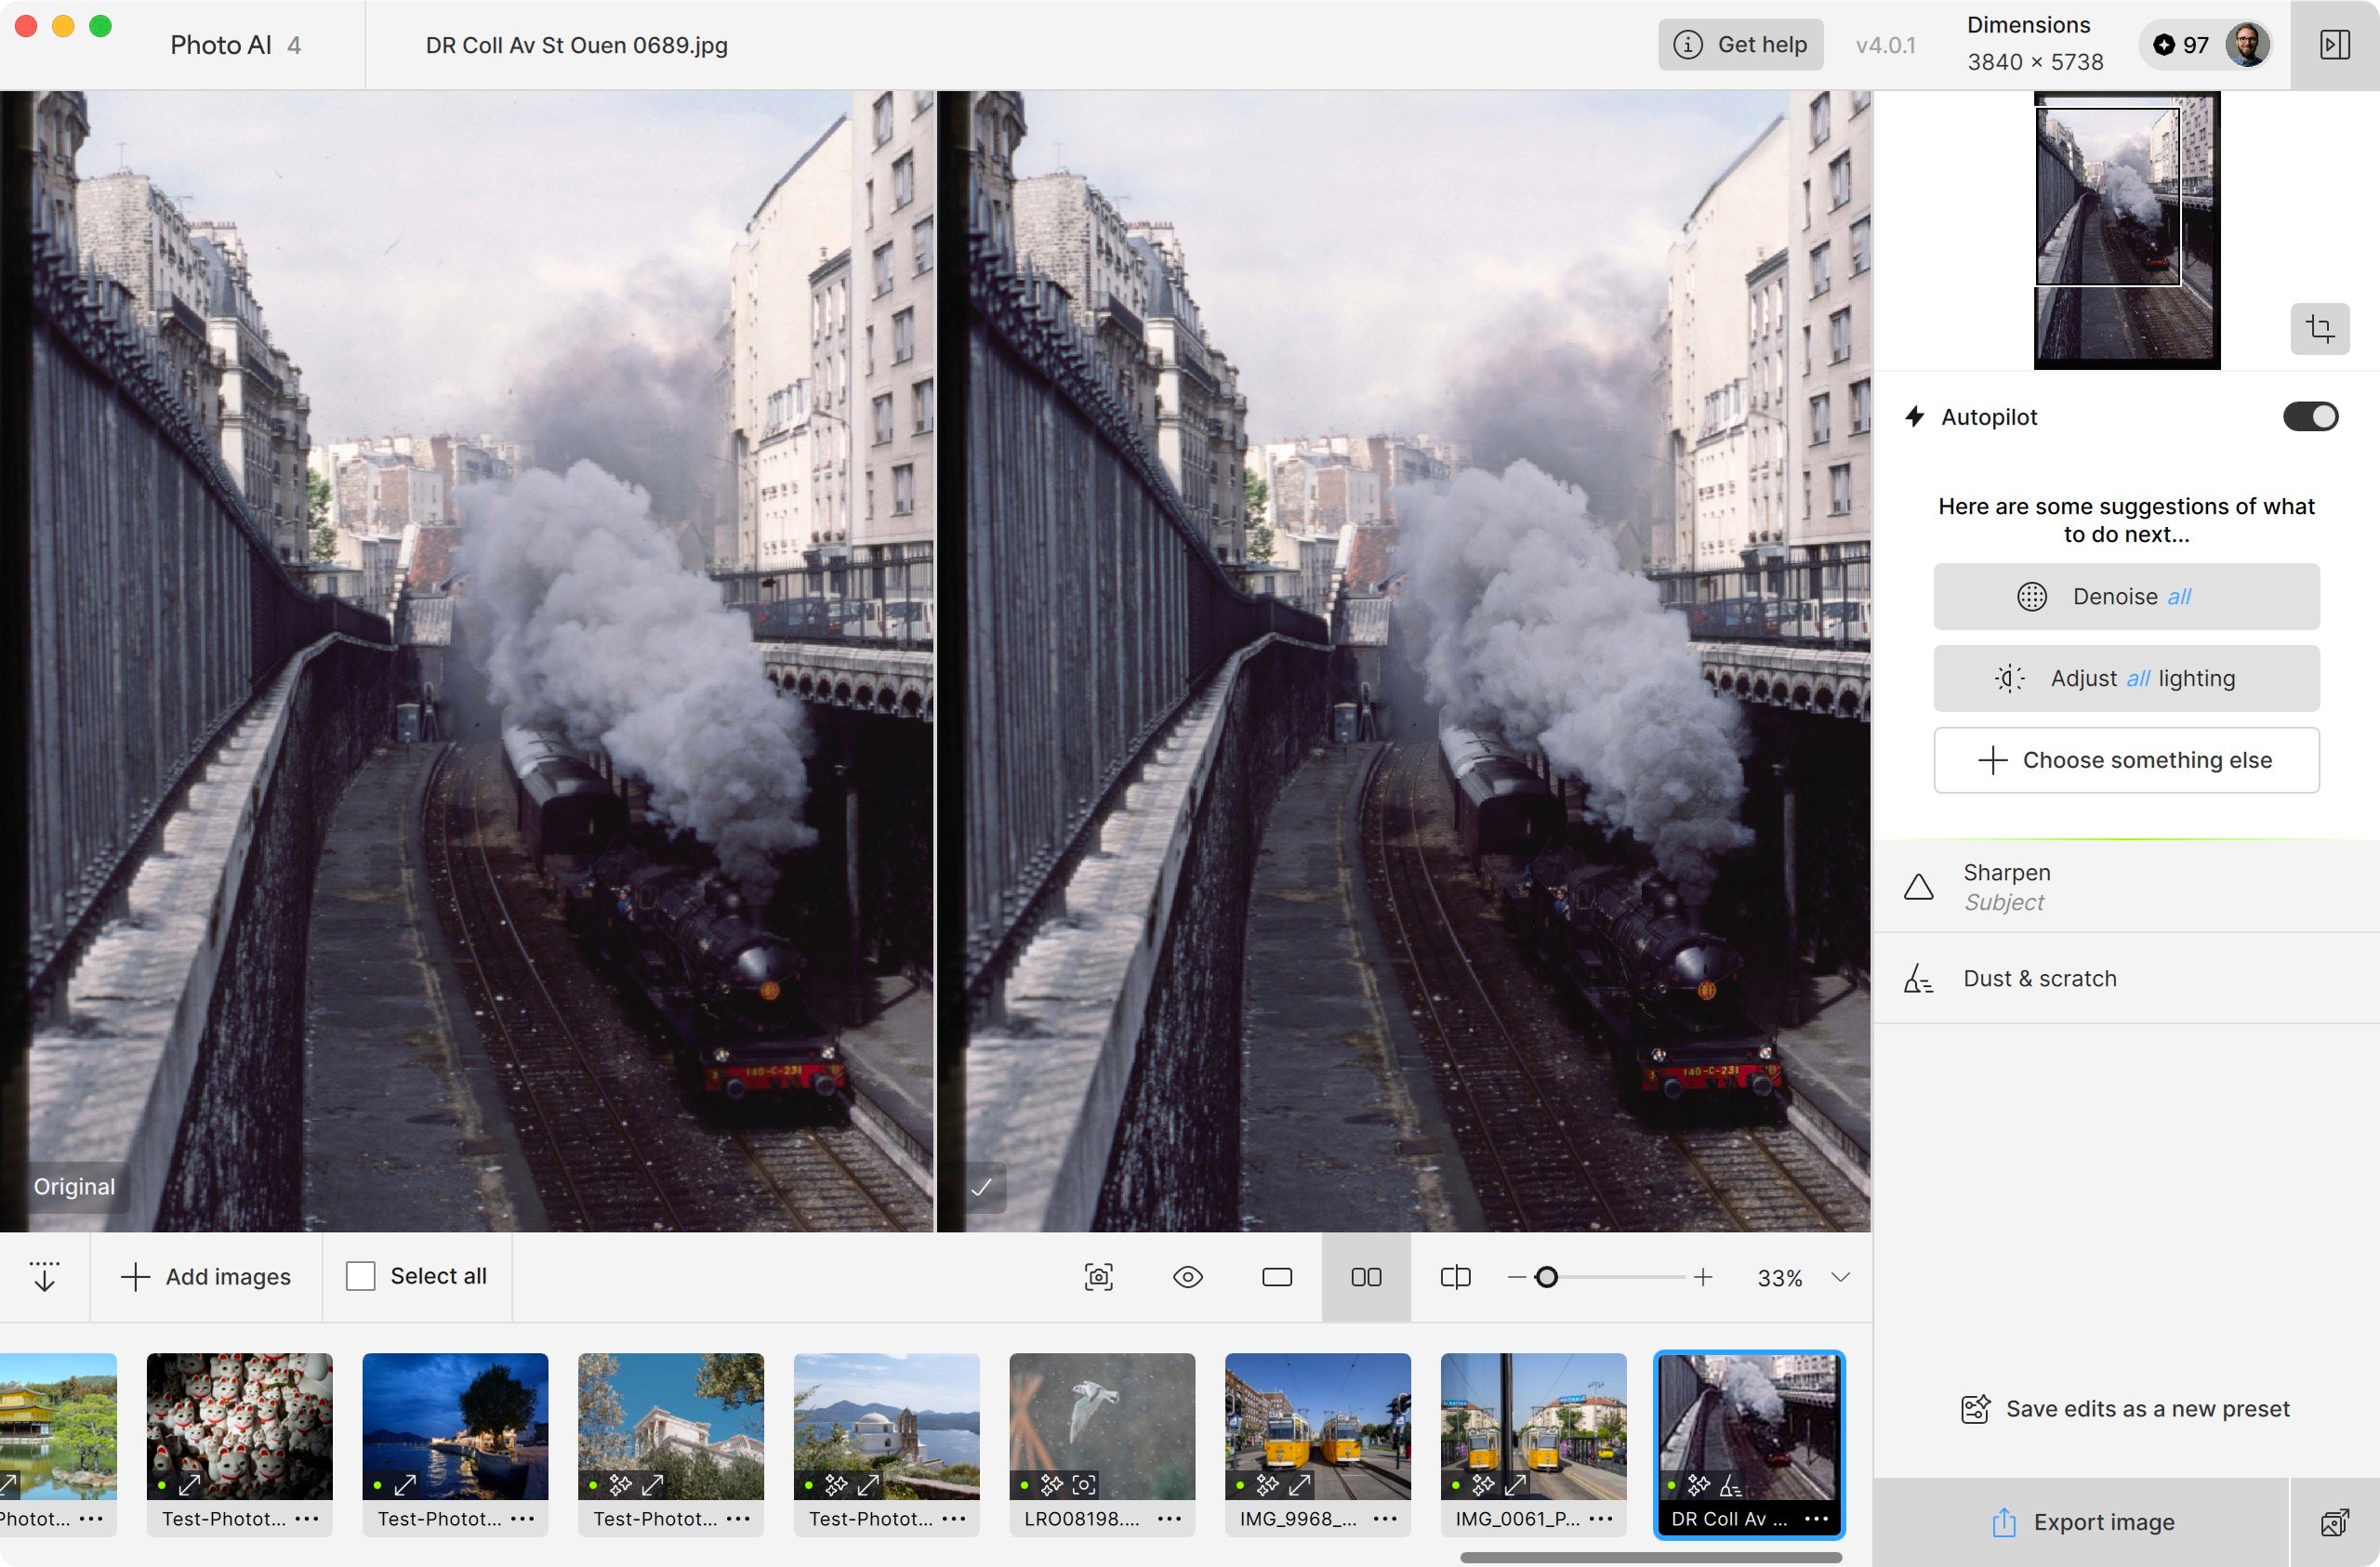
Task: Click the Get help button
Action: pyautogui.click(x=1740, y=45)
